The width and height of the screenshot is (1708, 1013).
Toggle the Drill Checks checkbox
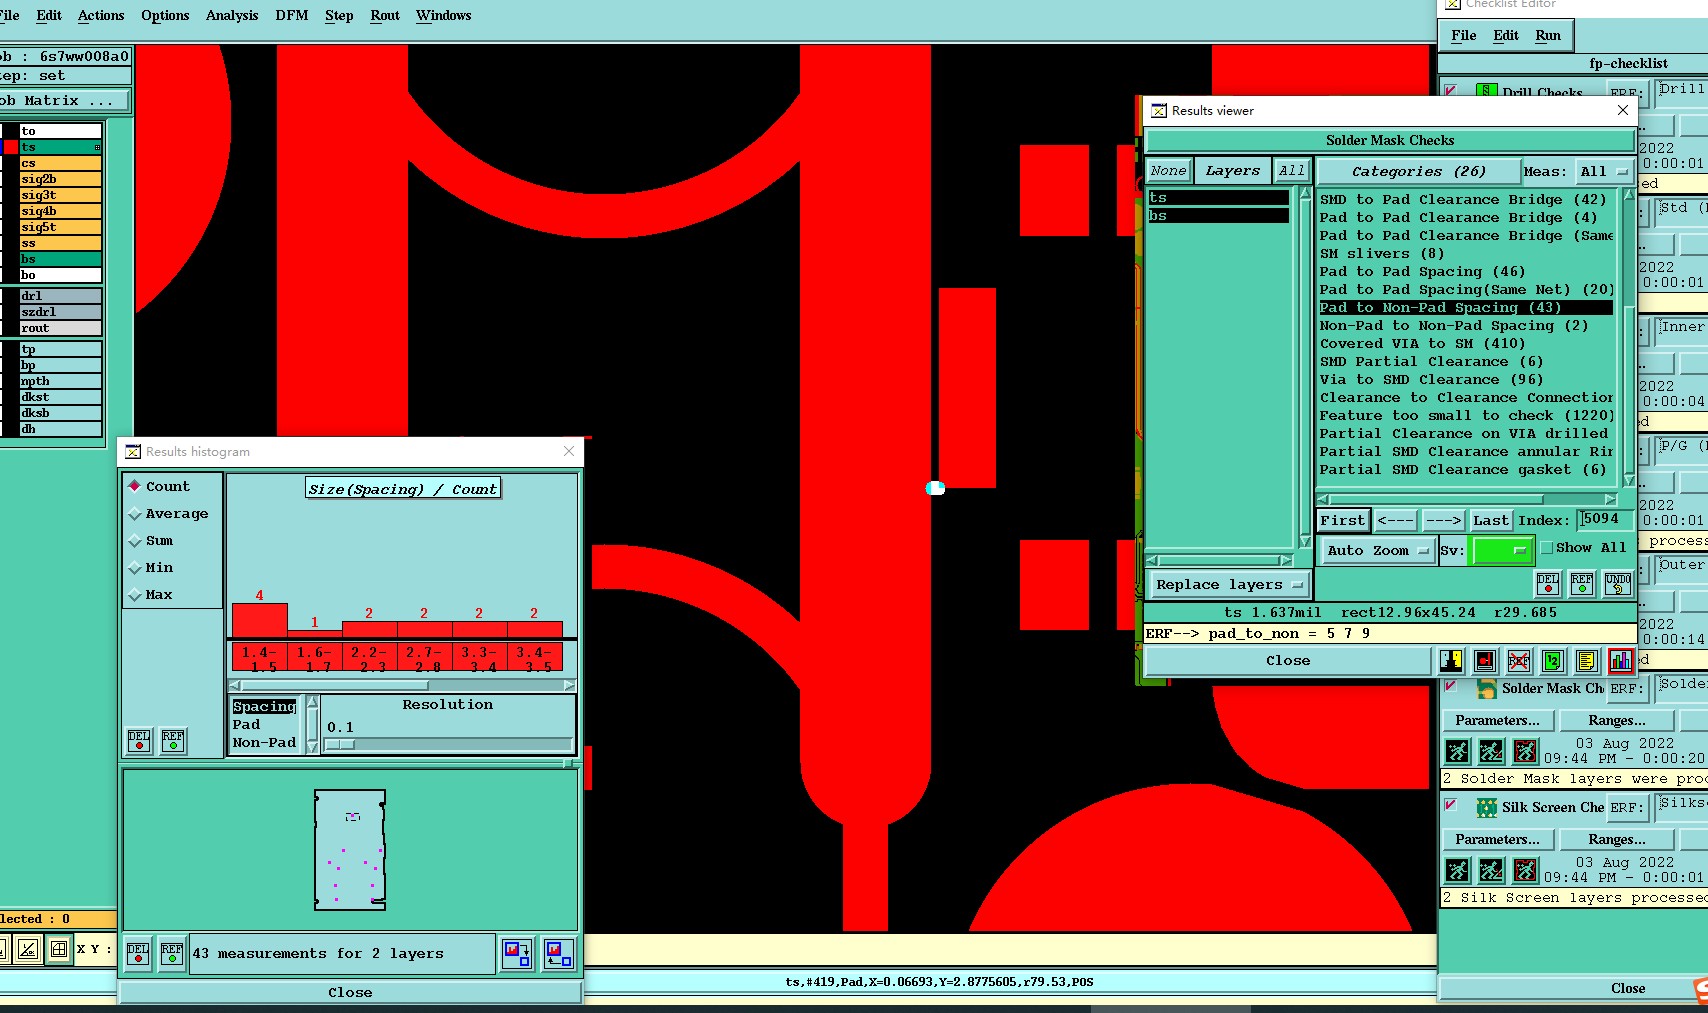click(1450, 91)
